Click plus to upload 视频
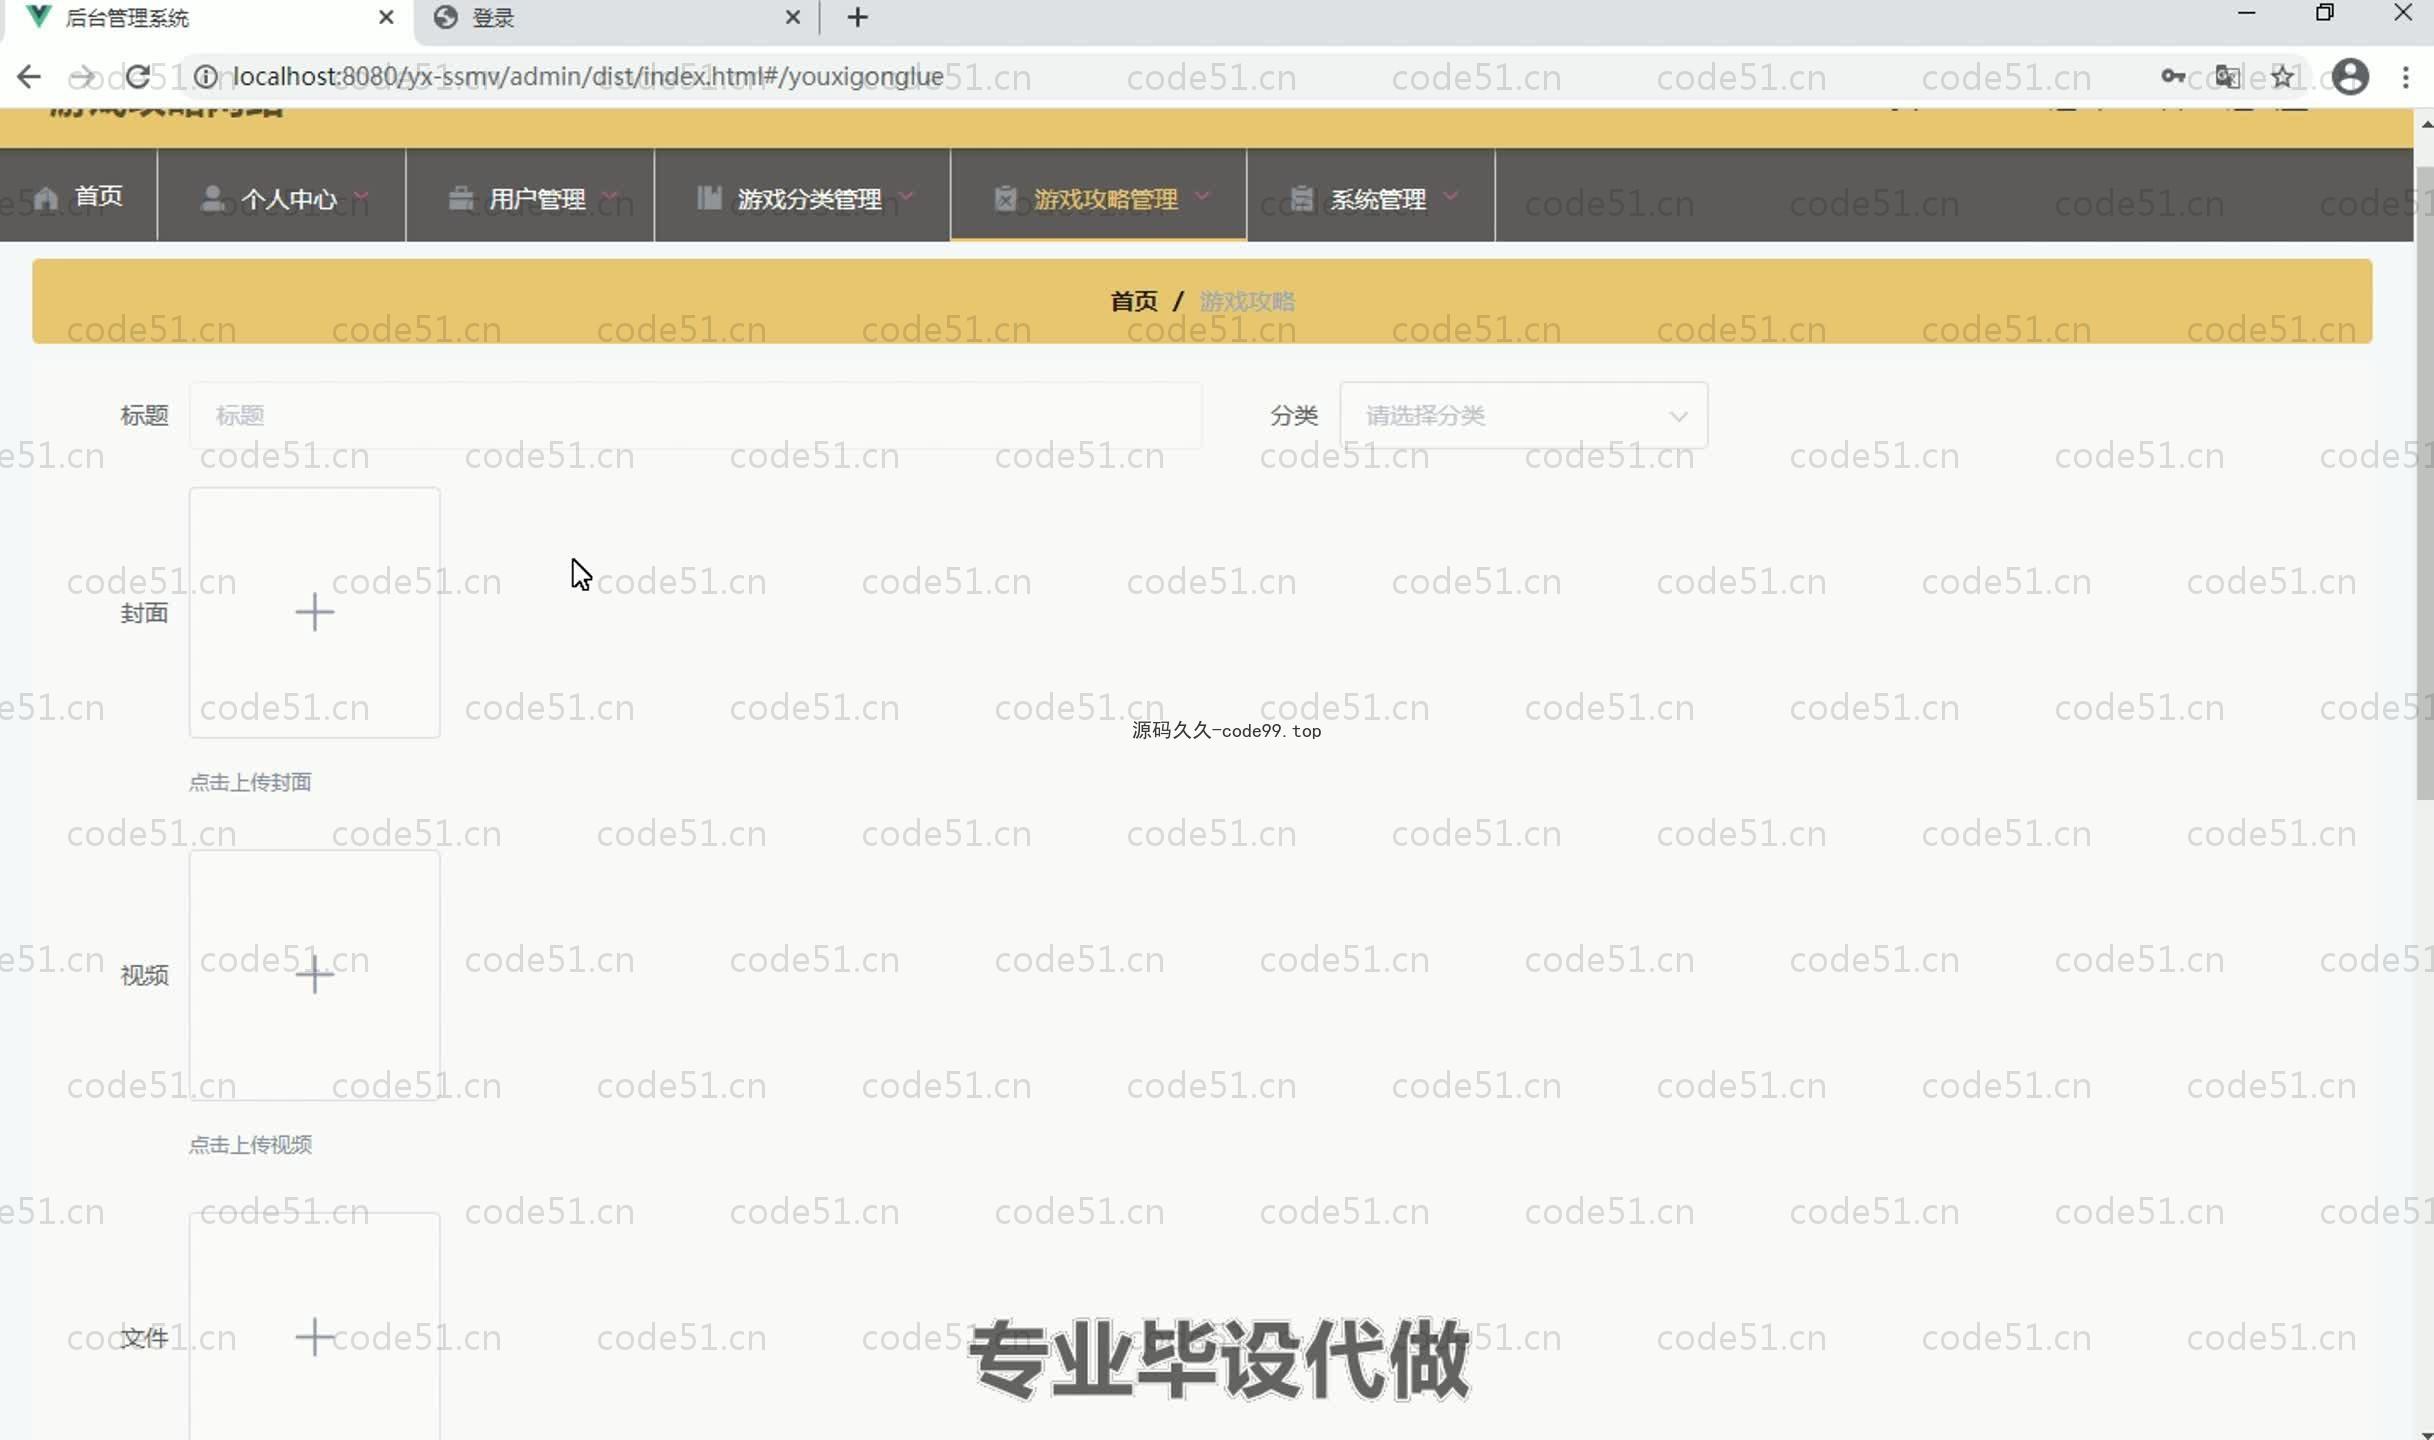 click(315, 975)
